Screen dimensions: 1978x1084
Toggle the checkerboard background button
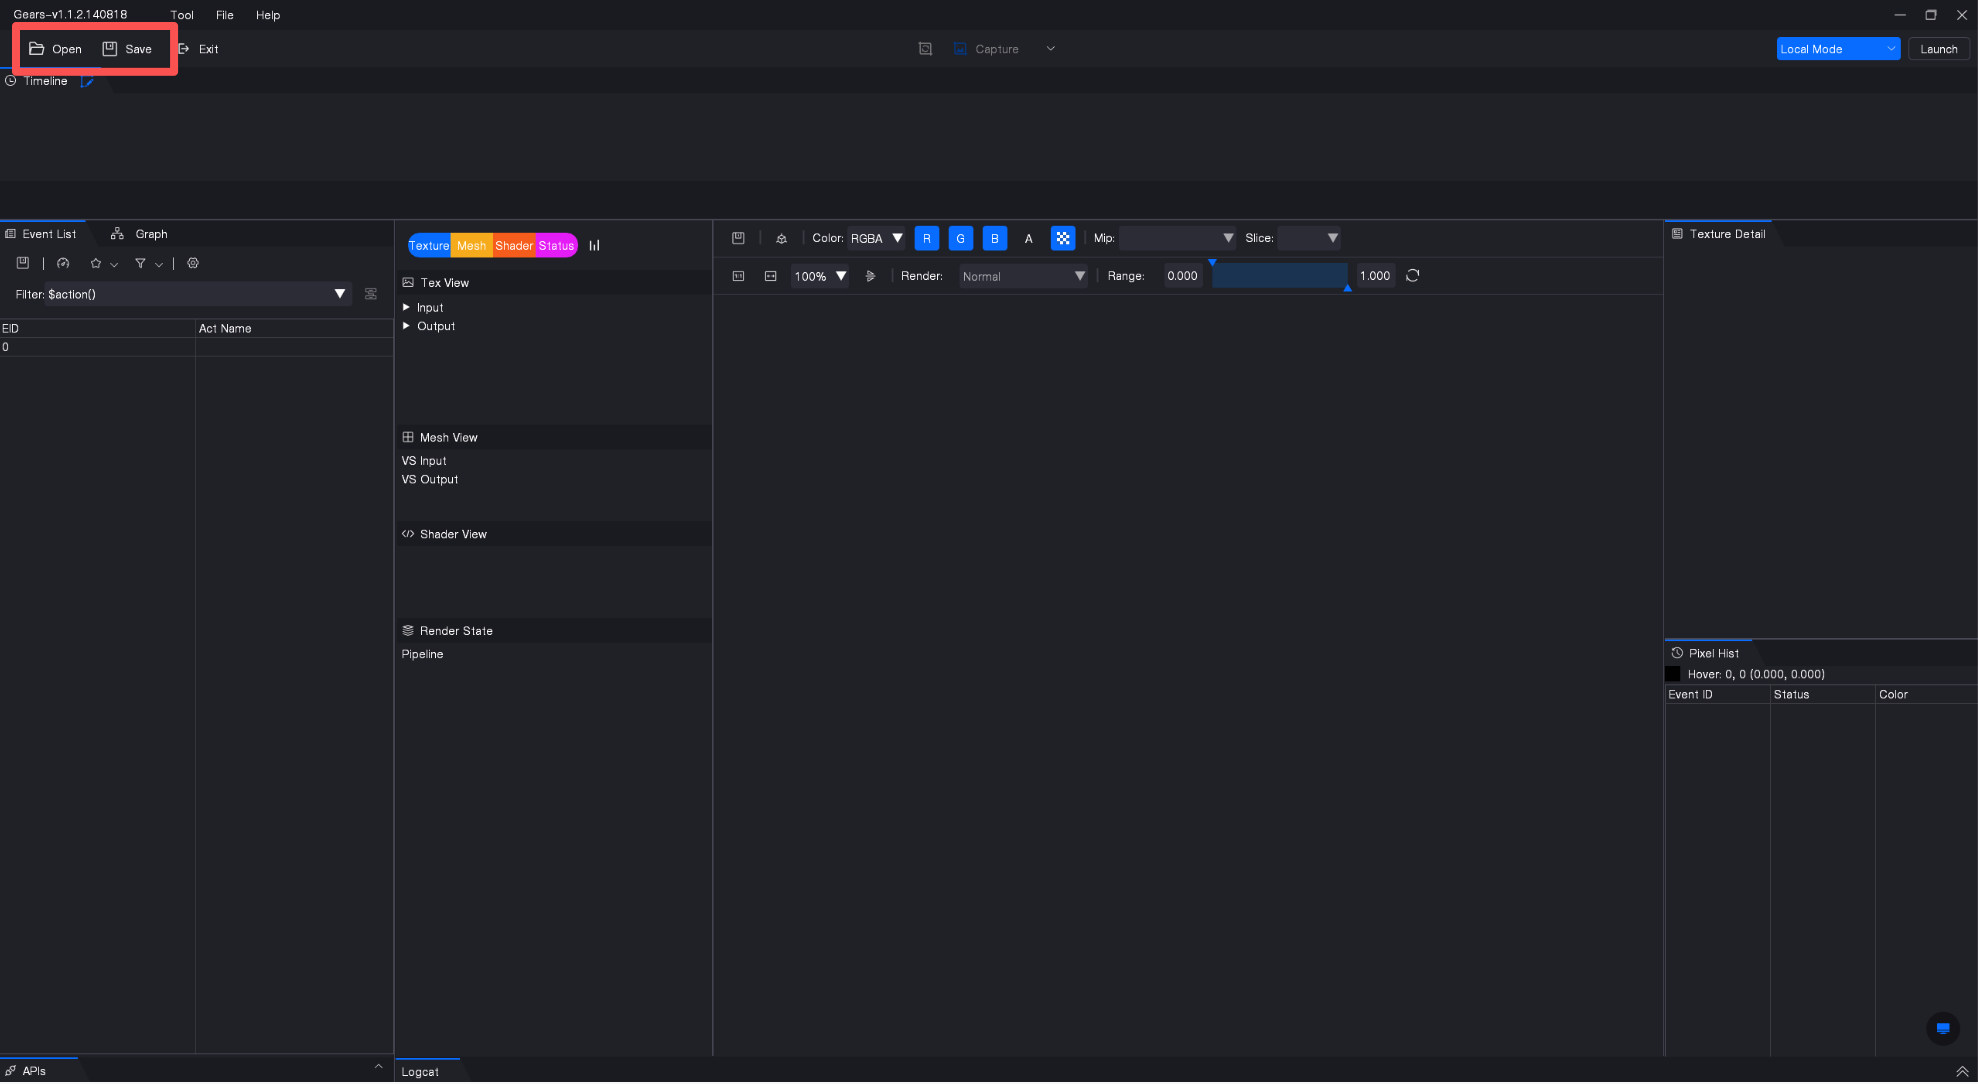tap(1063, 238)
